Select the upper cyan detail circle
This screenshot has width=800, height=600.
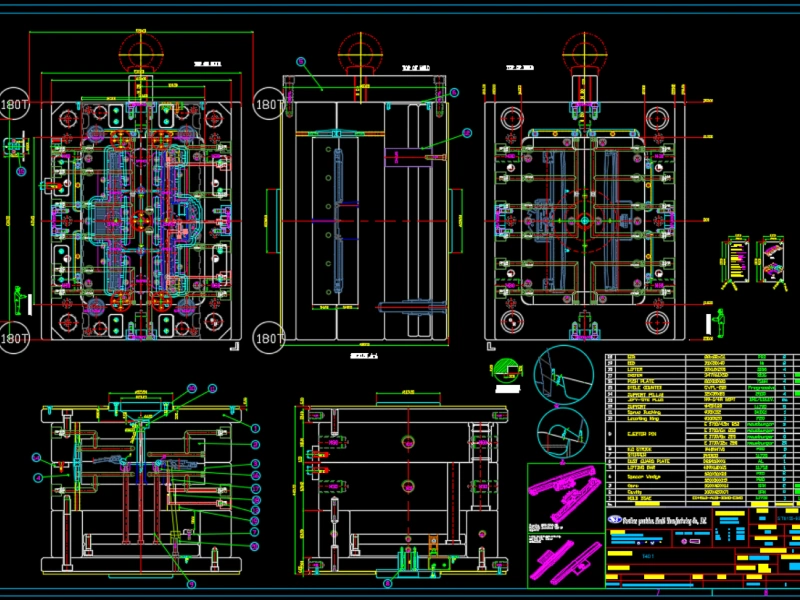(557, 371)
